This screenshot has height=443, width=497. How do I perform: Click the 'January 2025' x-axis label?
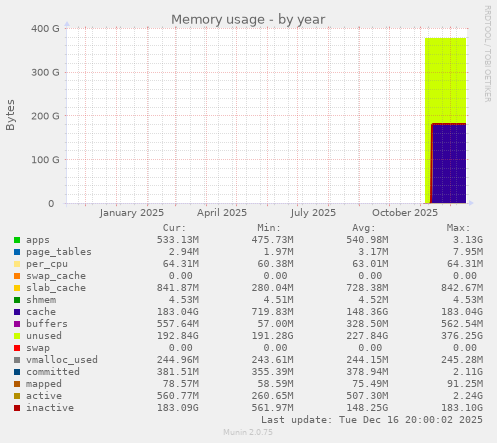[x=132, y=213]
